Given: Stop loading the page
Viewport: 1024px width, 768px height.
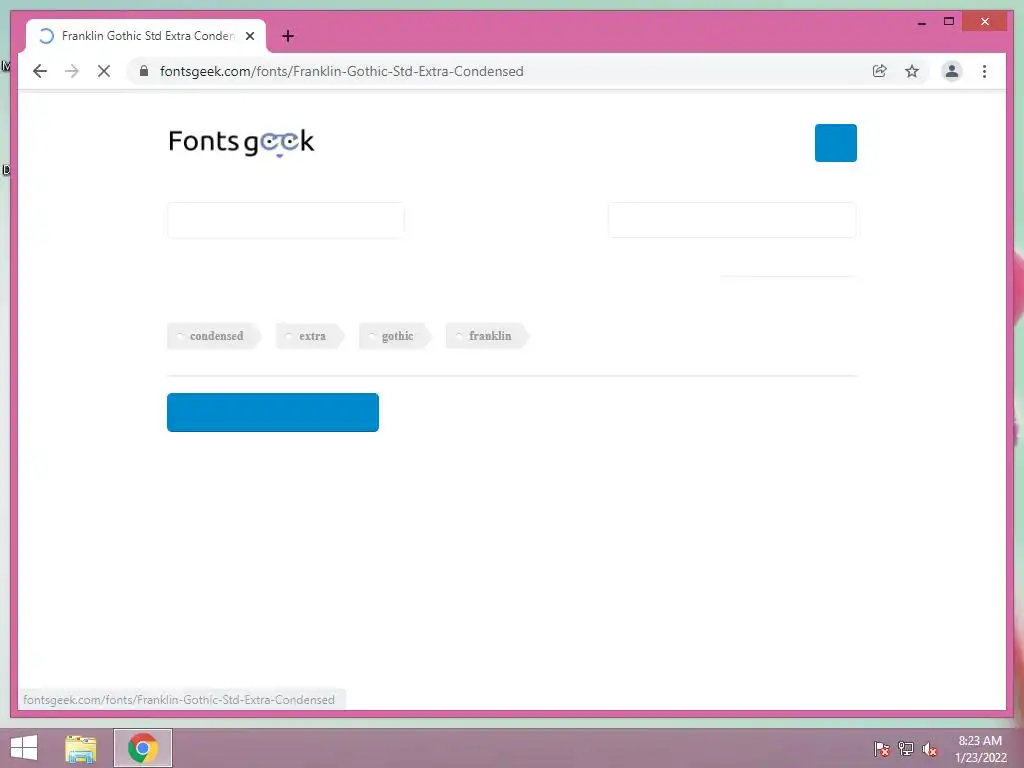Looking at the screenshot, I should click(104, 71).
